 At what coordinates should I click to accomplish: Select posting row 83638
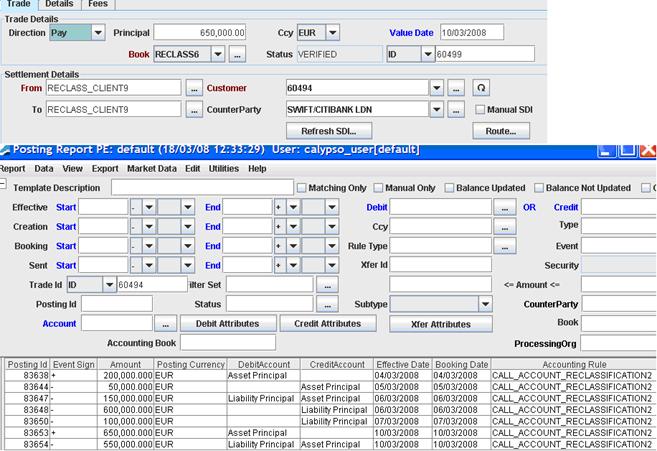coord(329,376)
